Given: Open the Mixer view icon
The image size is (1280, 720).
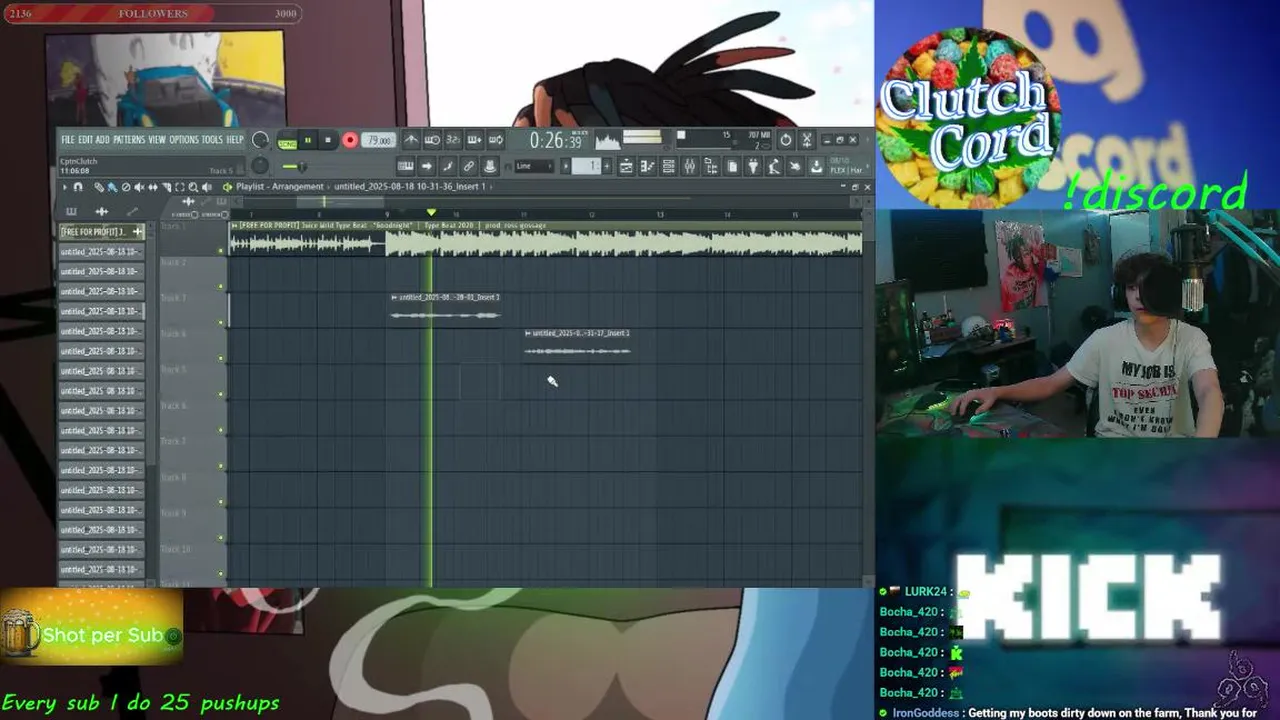Looking at the screenshot, I should (690, 166).
